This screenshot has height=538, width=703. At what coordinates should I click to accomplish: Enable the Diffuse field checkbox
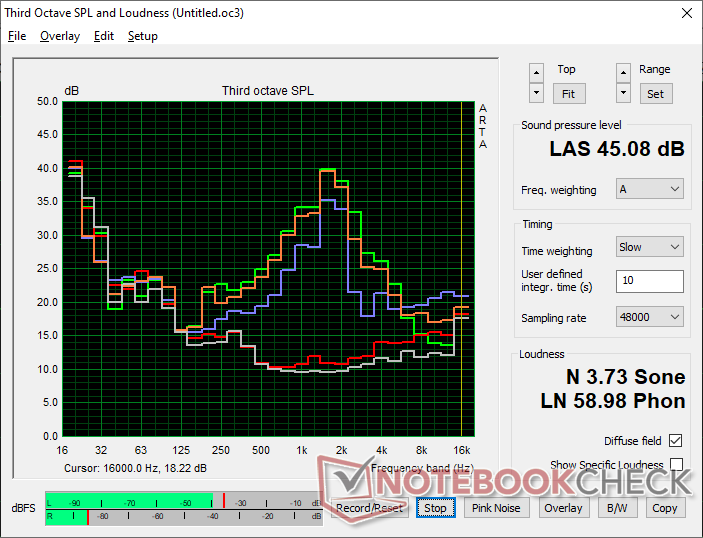676,441
